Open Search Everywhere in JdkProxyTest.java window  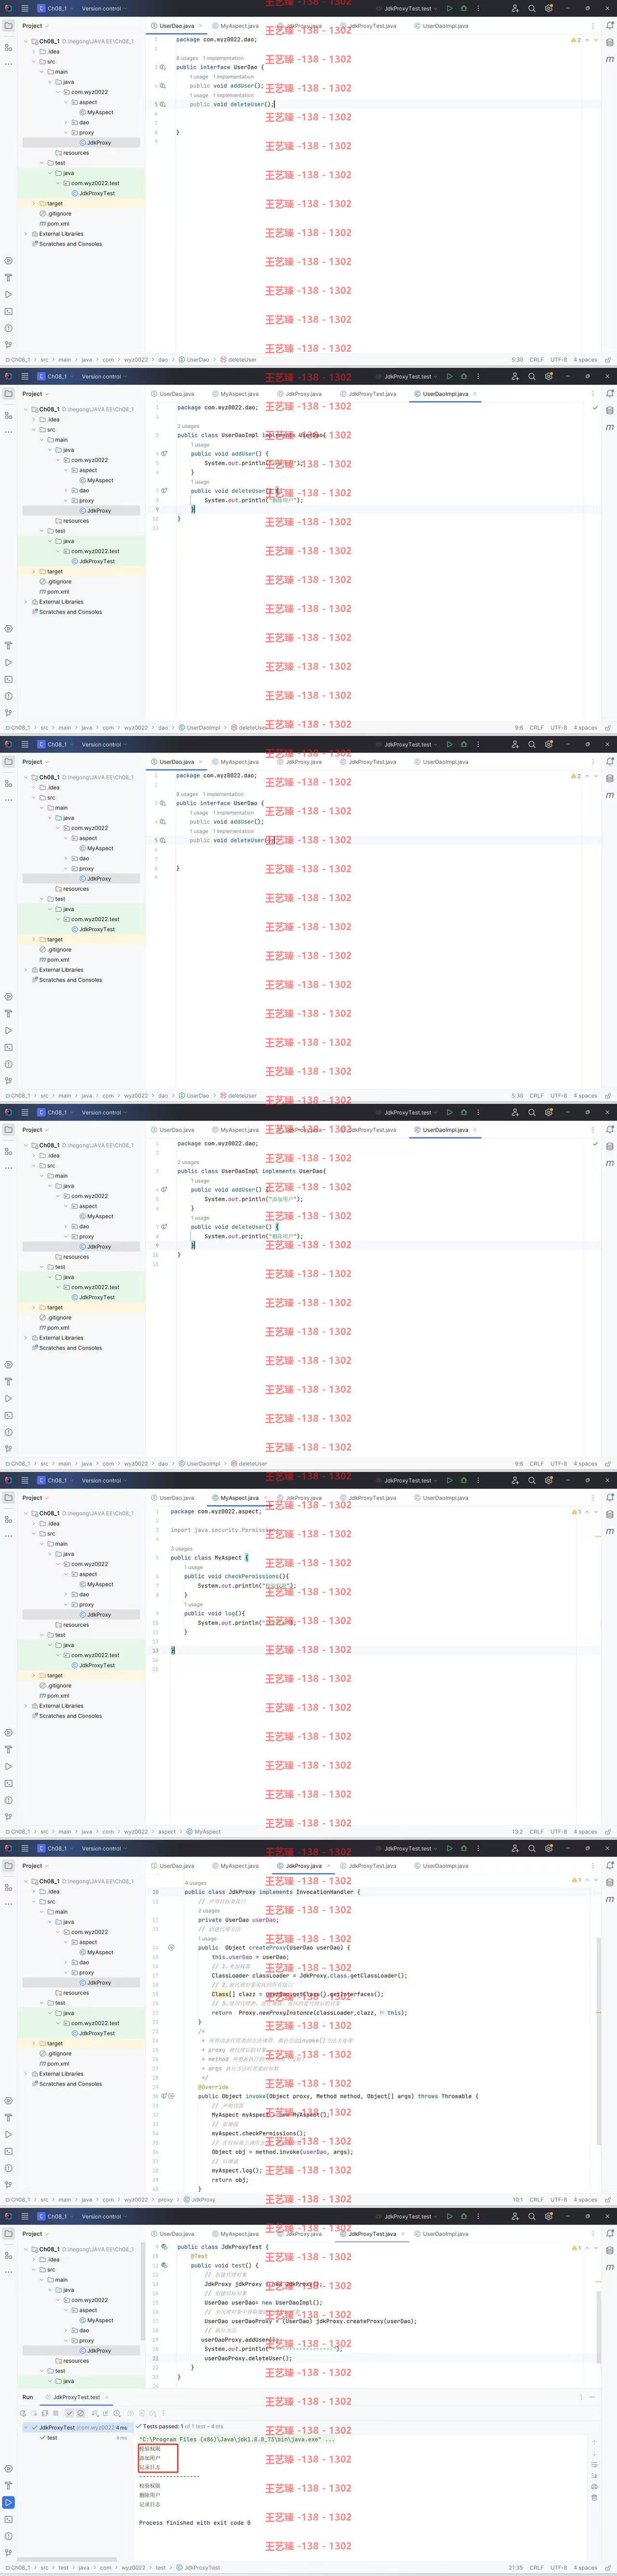coord(532,2216)
